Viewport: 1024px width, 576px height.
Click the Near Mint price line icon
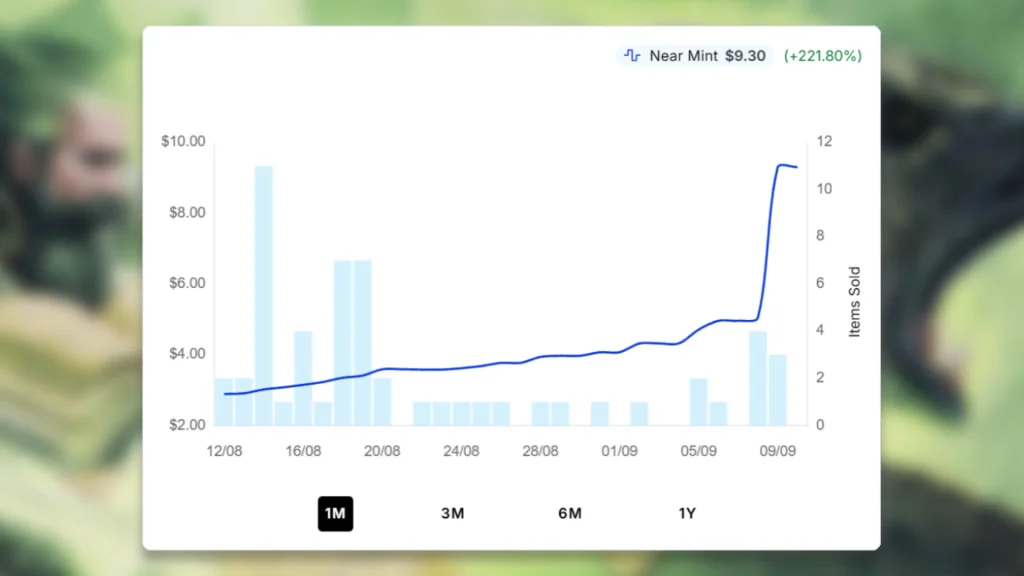pyautogui.click(x=632, y=56)
